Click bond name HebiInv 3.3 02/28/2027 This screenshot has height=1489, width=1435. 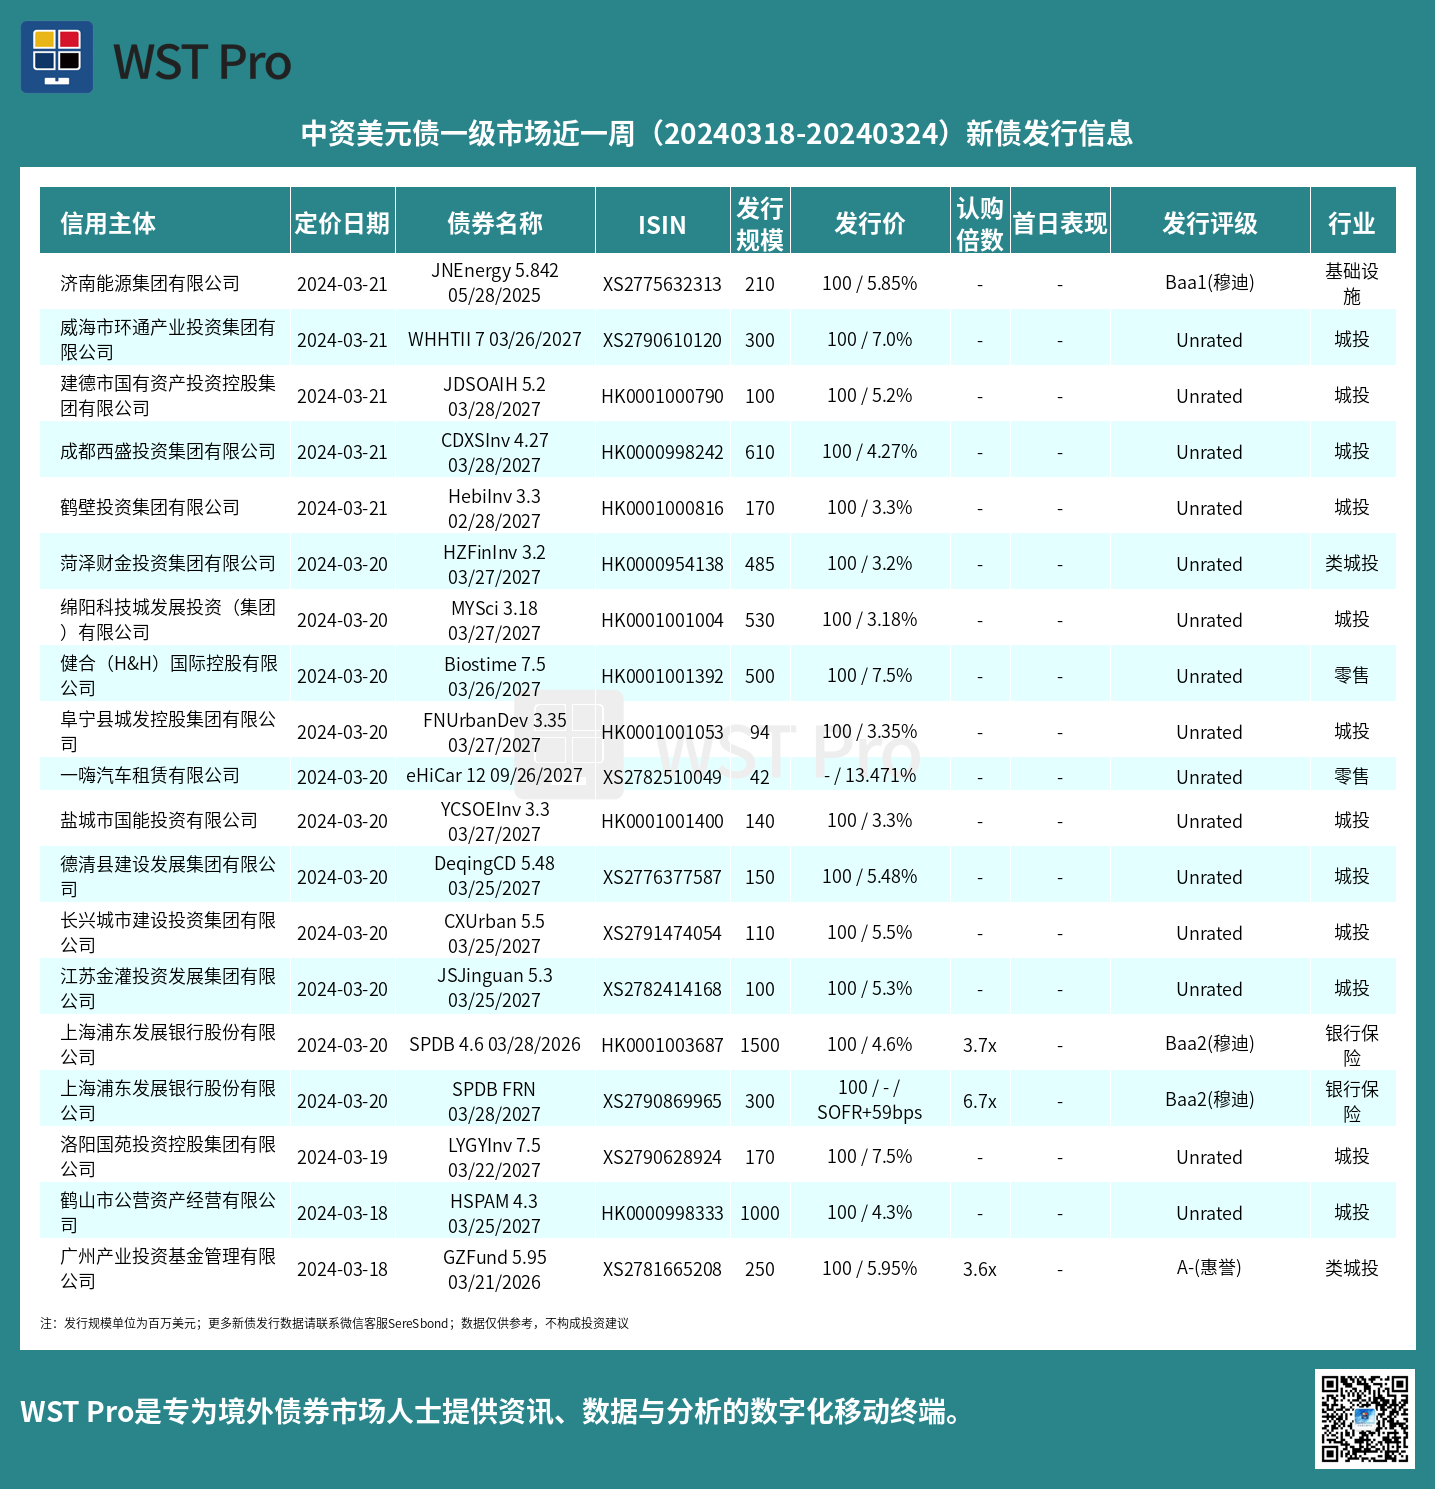click(495, 509)
